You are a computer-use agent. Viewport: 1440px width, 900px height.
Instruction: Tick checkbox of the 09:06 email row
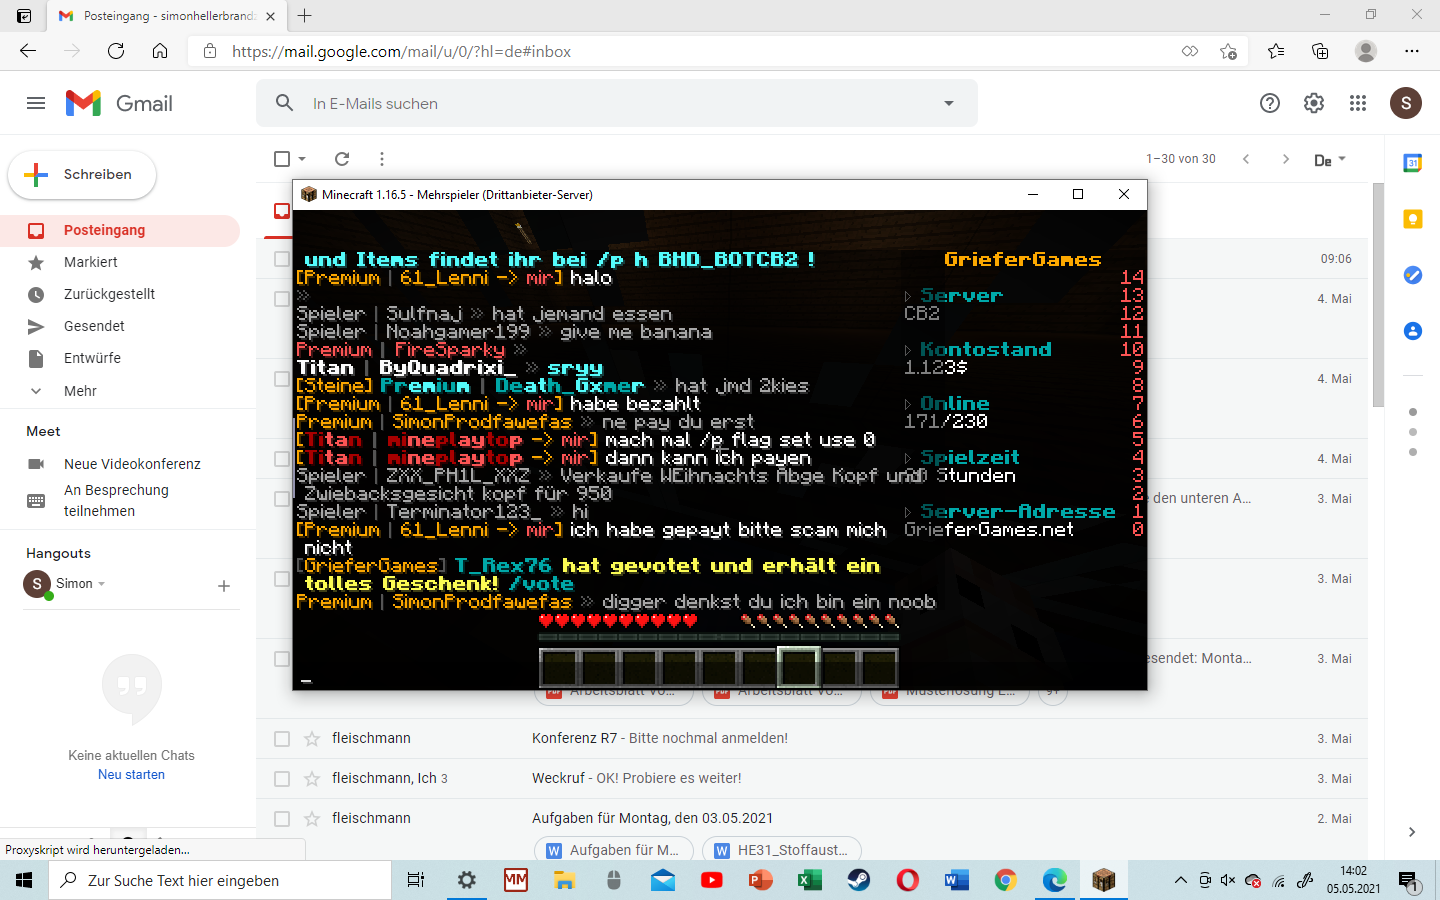click(x=282, y=259)
